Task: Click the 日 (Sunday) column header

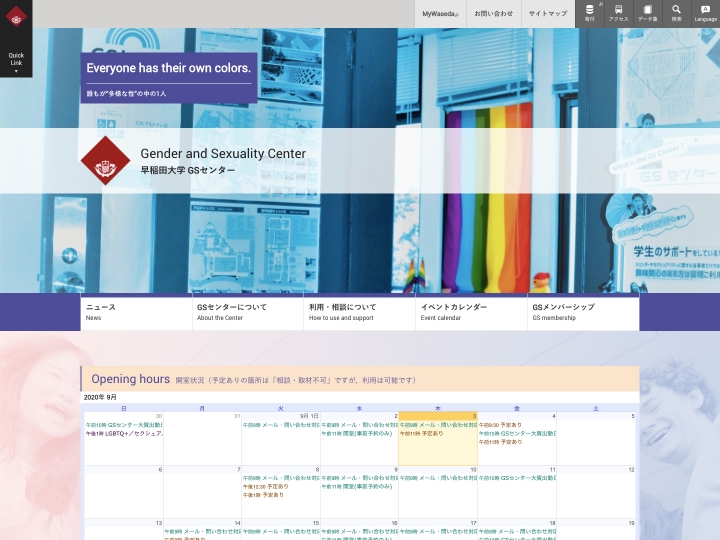Action: tap(124, 408)
